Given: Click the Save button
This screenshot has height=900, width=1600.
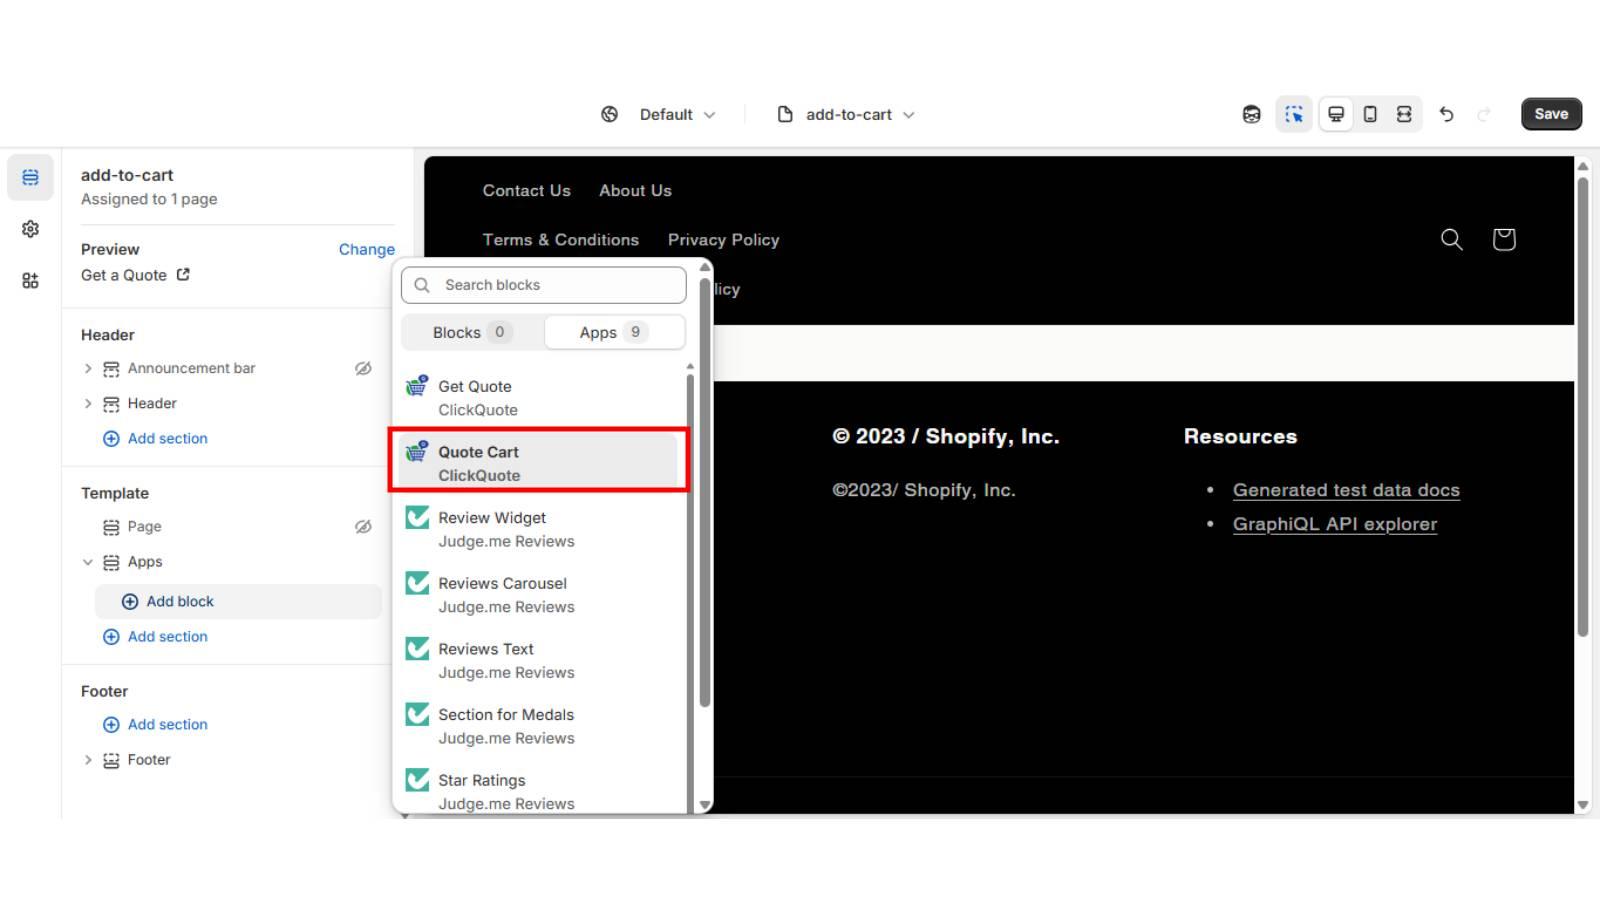Looking at the screenshot, I should click(1550, 114).
